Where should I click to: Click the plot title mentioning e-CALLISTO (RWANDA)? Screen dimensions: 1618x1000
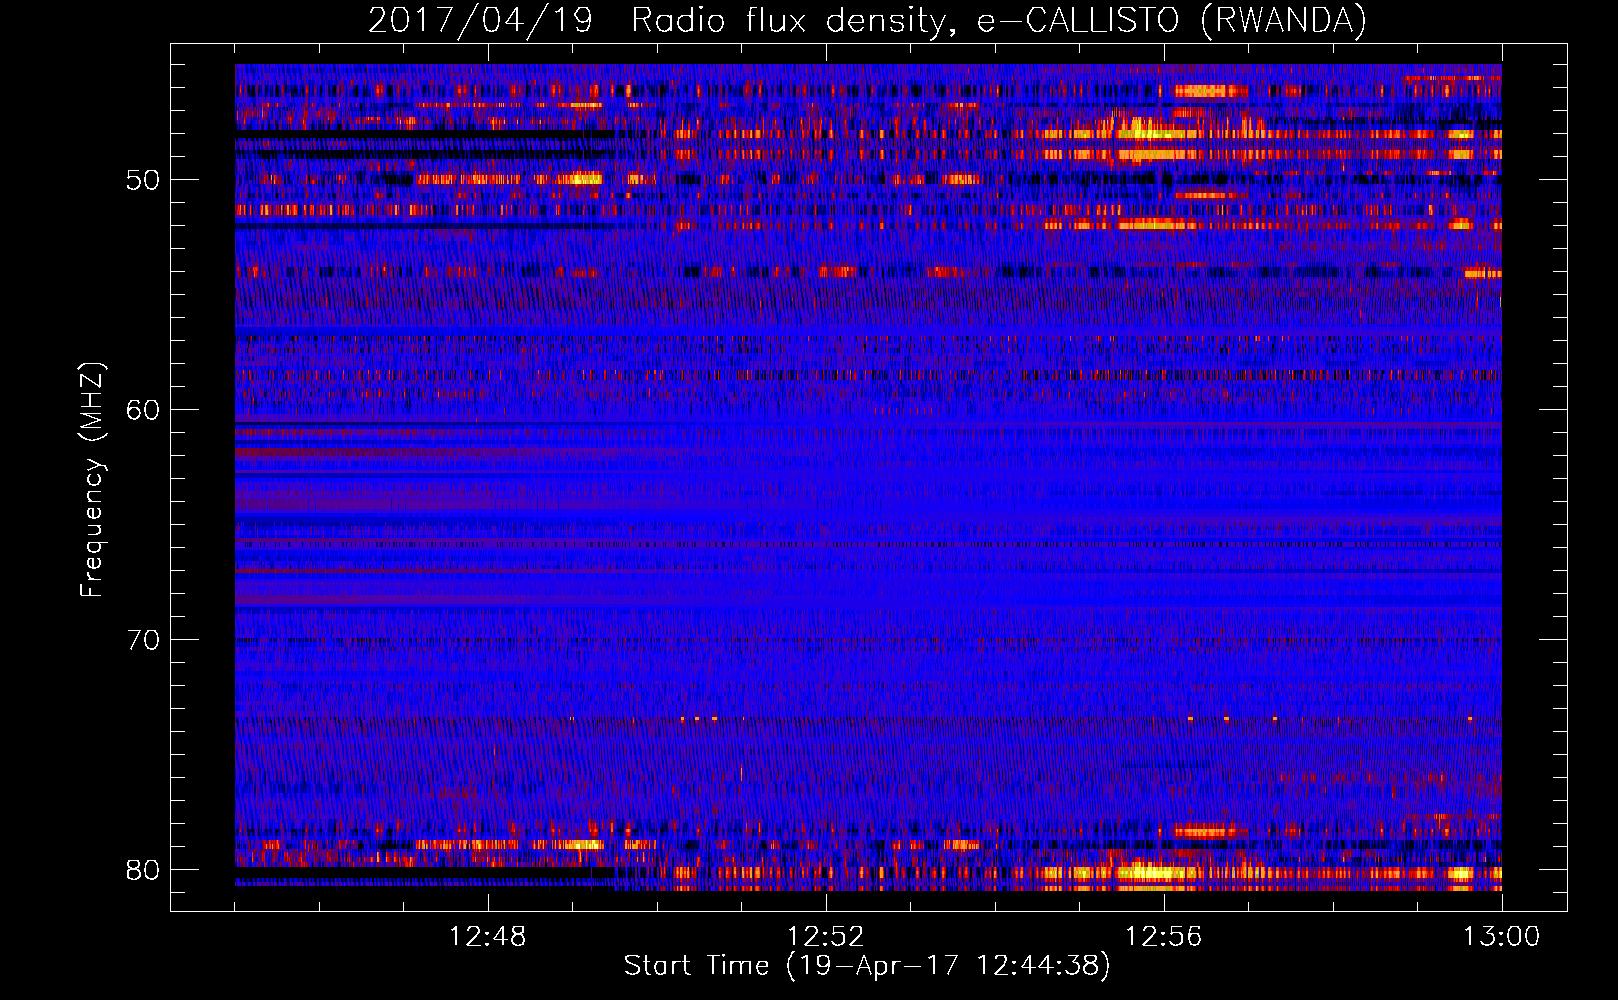pos(867,21)
